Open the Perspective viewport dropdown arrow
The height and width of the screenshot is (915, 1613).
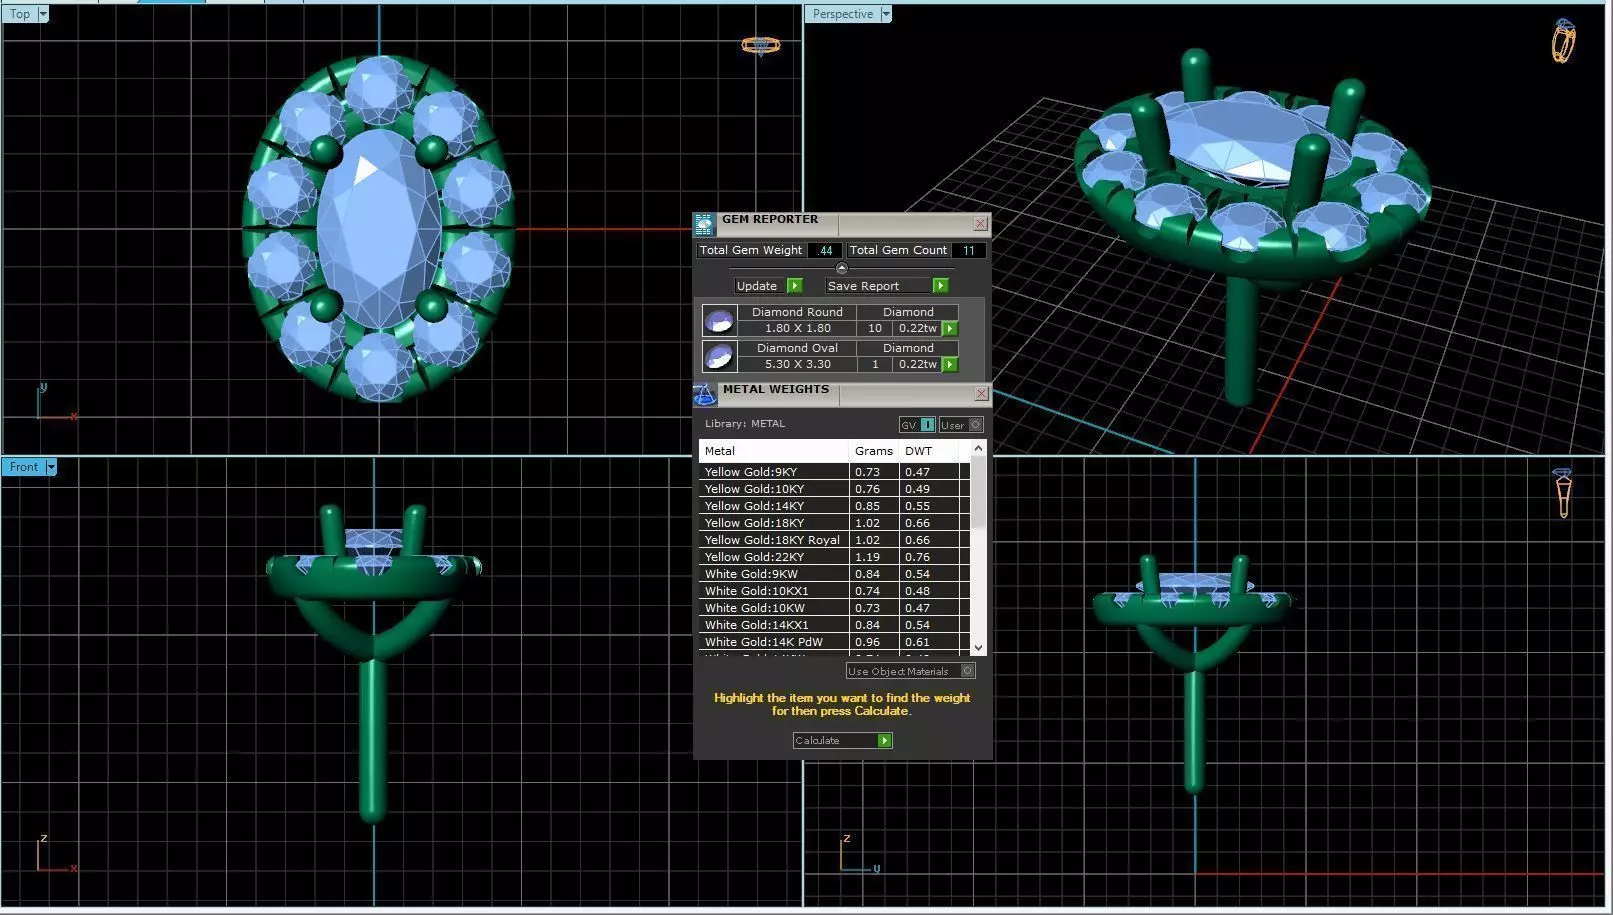point(885,14)
